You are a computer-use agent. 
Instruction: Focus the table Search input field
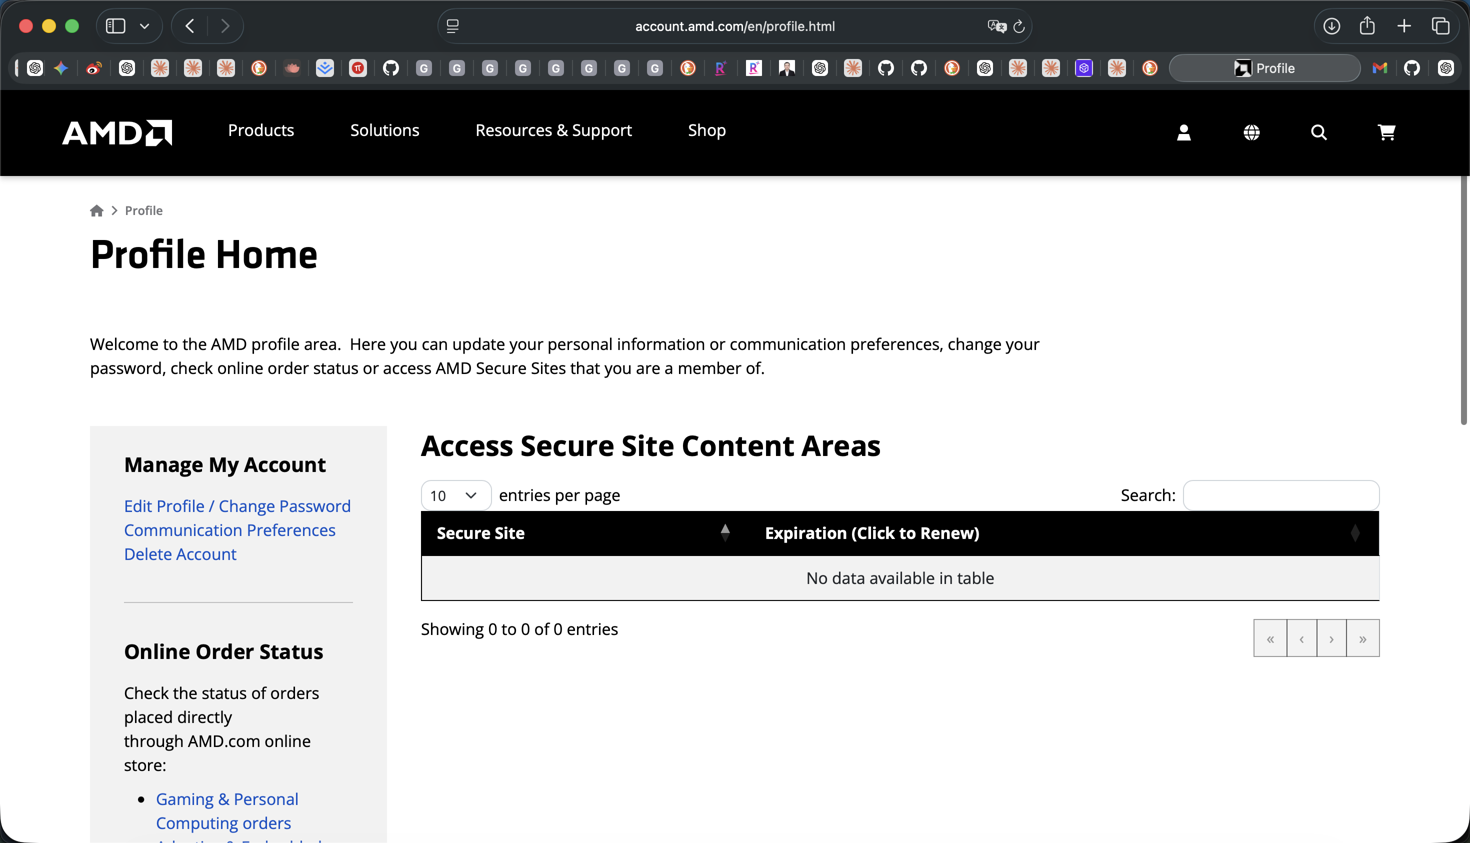[x=1281, y=495]
